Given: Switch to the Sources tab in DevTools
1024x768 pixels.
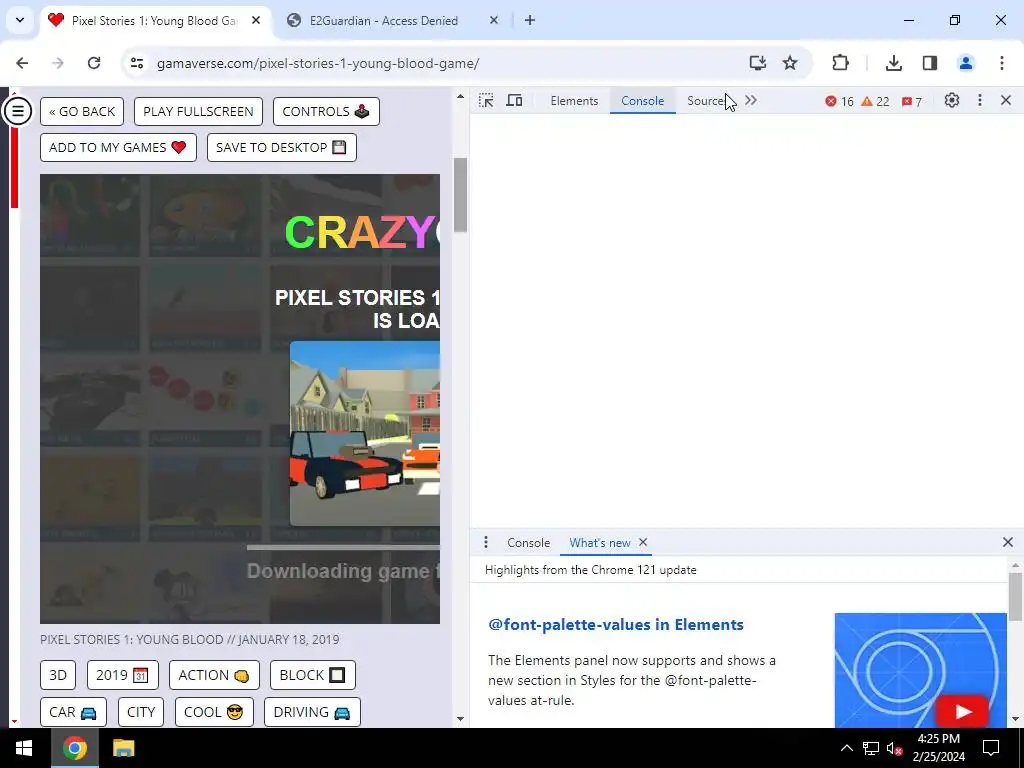Looking at the screenshot, I should [707, 101].
